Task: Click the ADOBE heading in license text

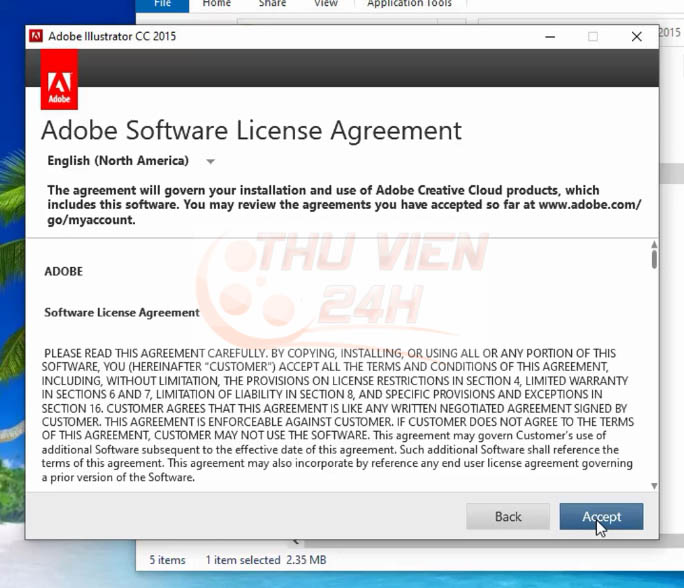Action: [64, 271]
